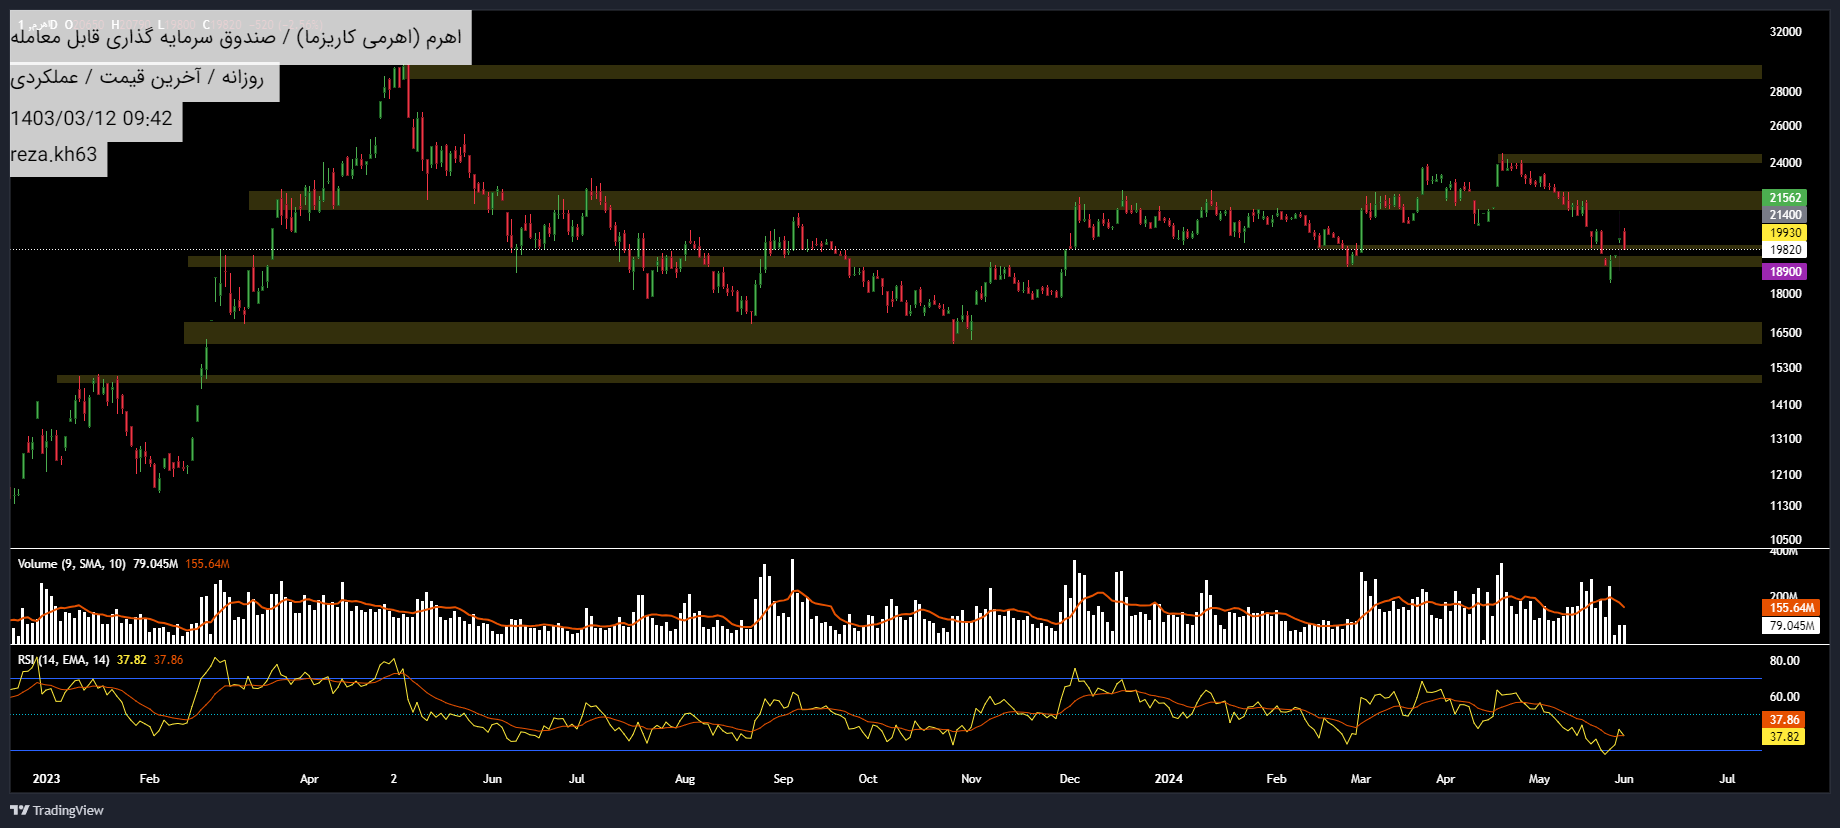Click the Dec time axis label
This screenshot has height=828, width=1840.
point(1070,779)
